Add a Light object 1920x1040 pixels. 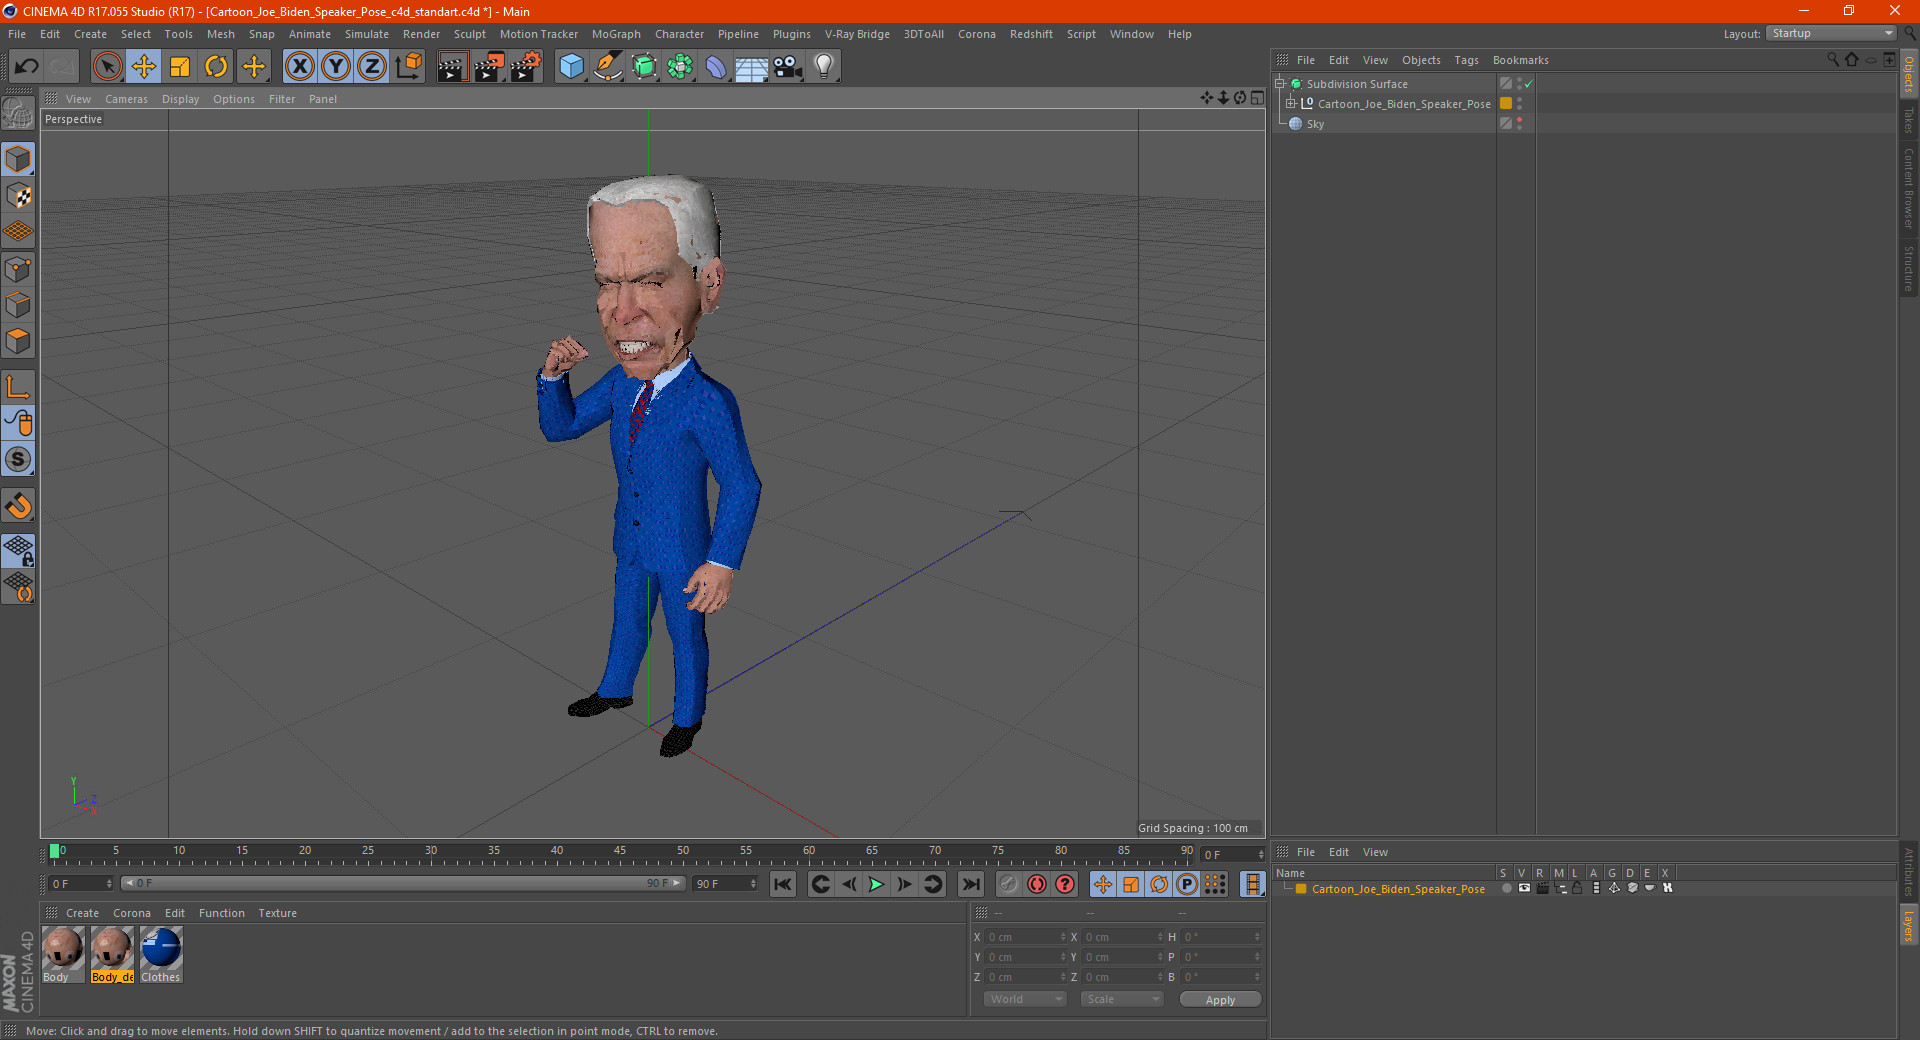[824, 67]
